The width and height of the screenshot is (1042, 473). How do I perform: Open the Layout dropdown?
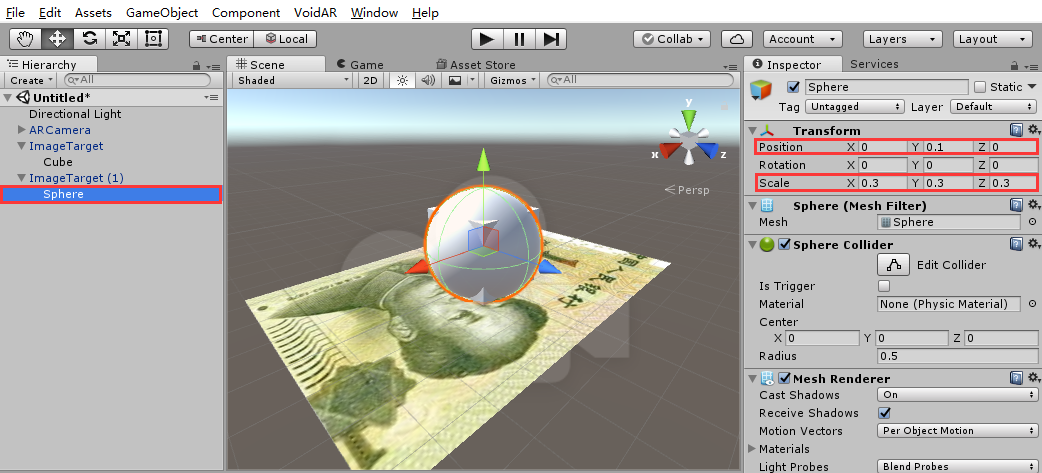993,39
